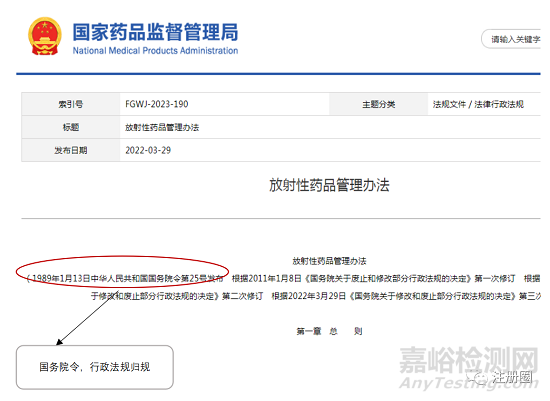The image size is (550, 401).
Task: Select title value 放射性药品管理办法 in table
Action: pyautogui.click(x=162, y=127)
